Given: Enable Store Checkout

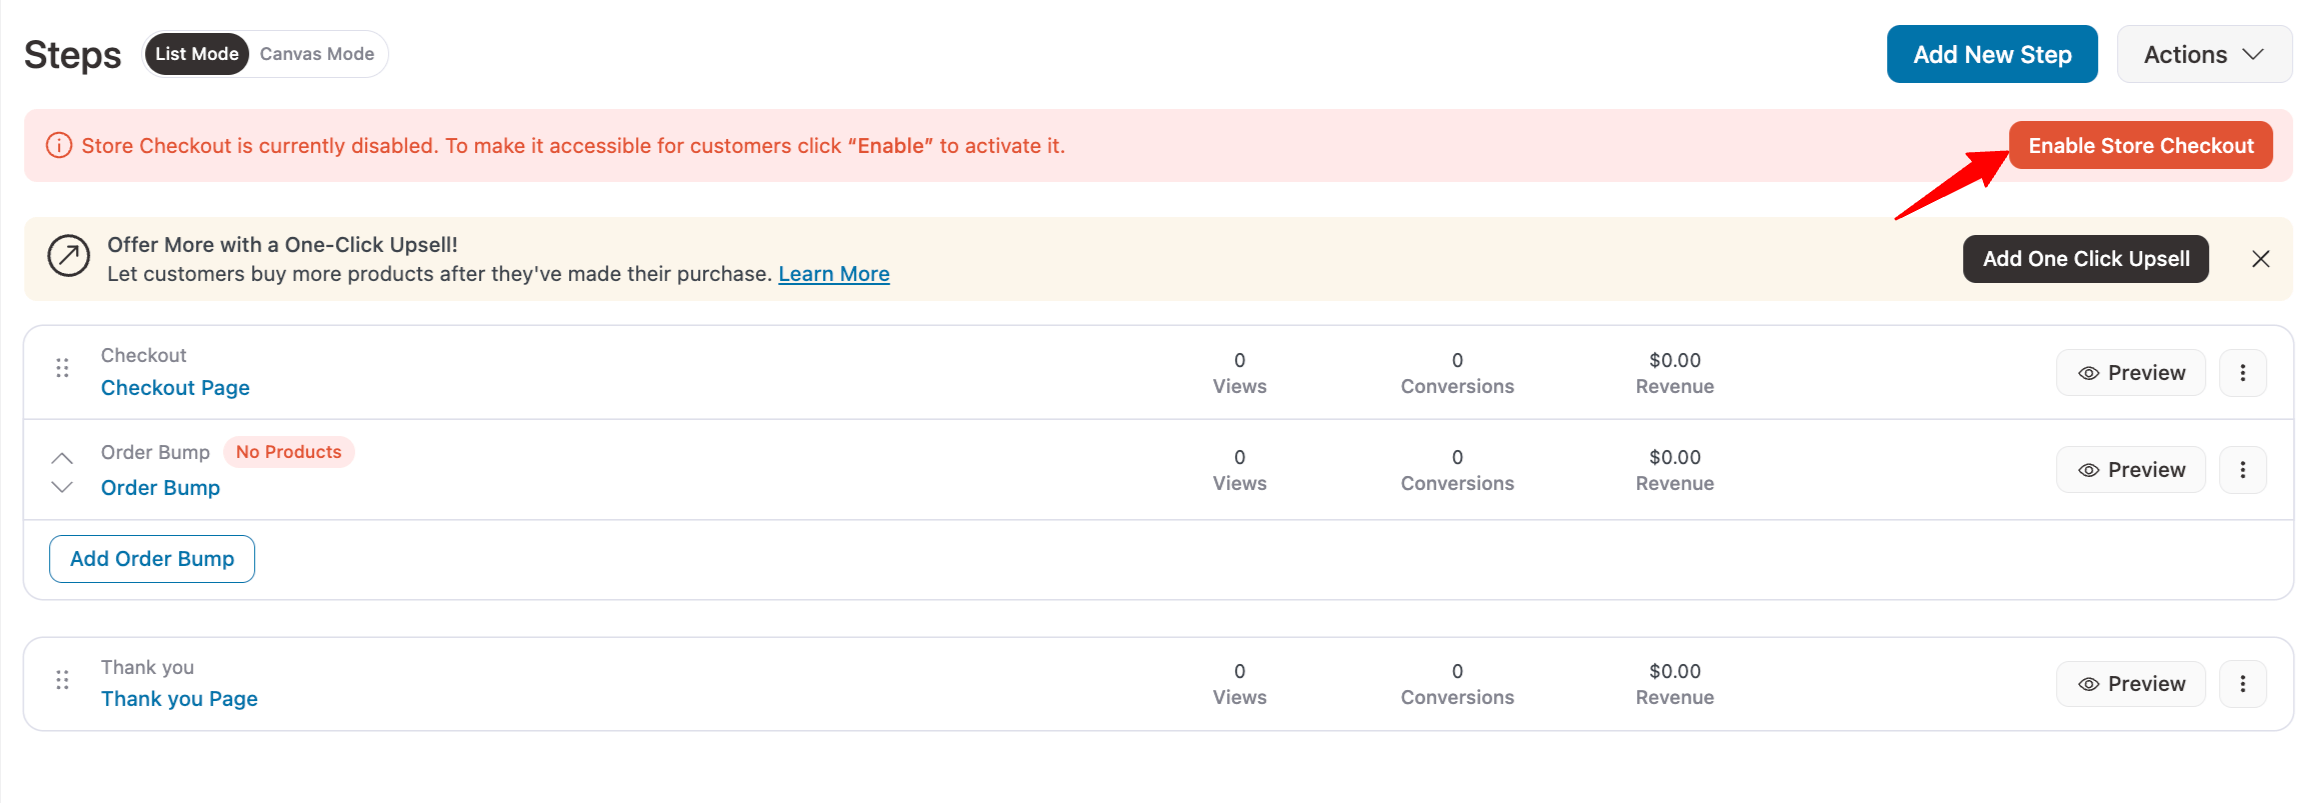Looking at the screenshot, I should (2140, 145).
